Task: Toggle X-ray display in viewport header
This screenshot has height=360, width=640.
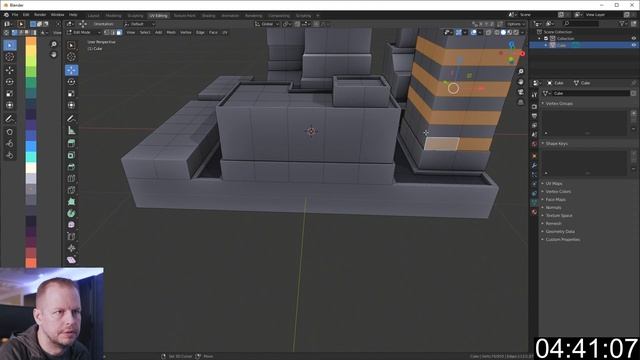Action: point(488,32)
